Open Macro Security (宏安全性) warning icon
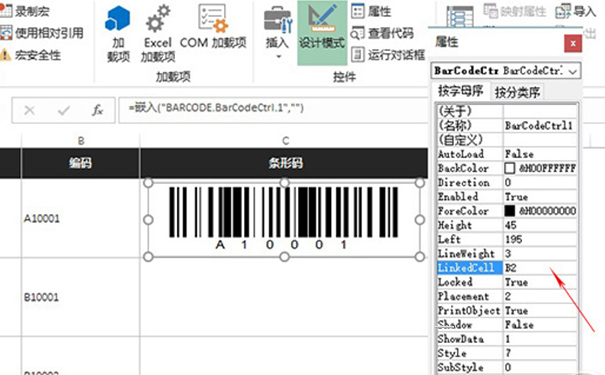605x375 pixels. [5, 55]
